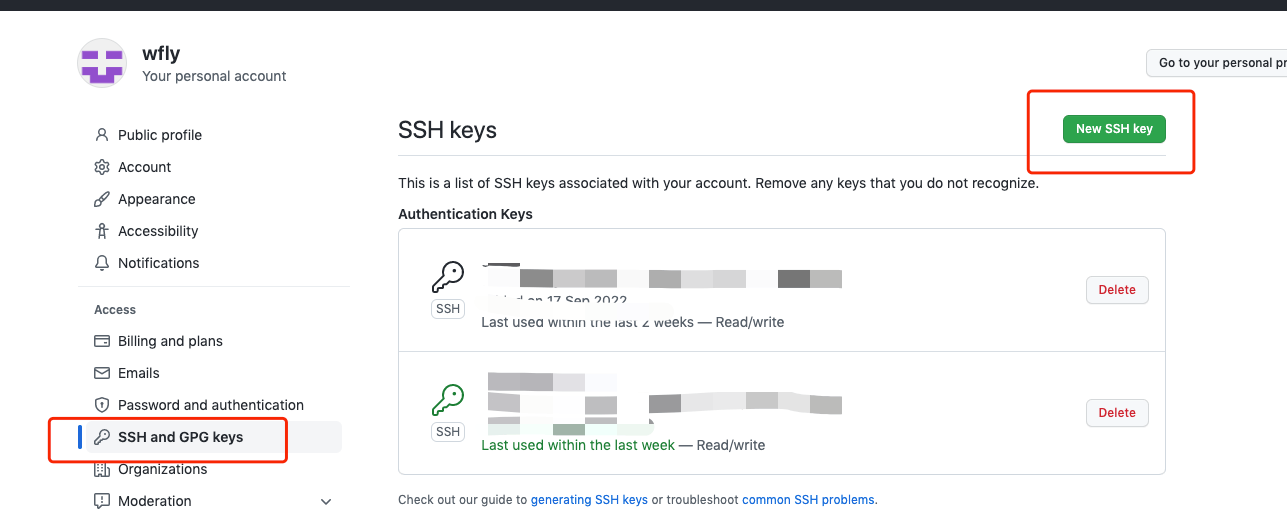Expand the Moderation section chevron
Screen dimensions: 1287x524
click(x=325, y=501)
